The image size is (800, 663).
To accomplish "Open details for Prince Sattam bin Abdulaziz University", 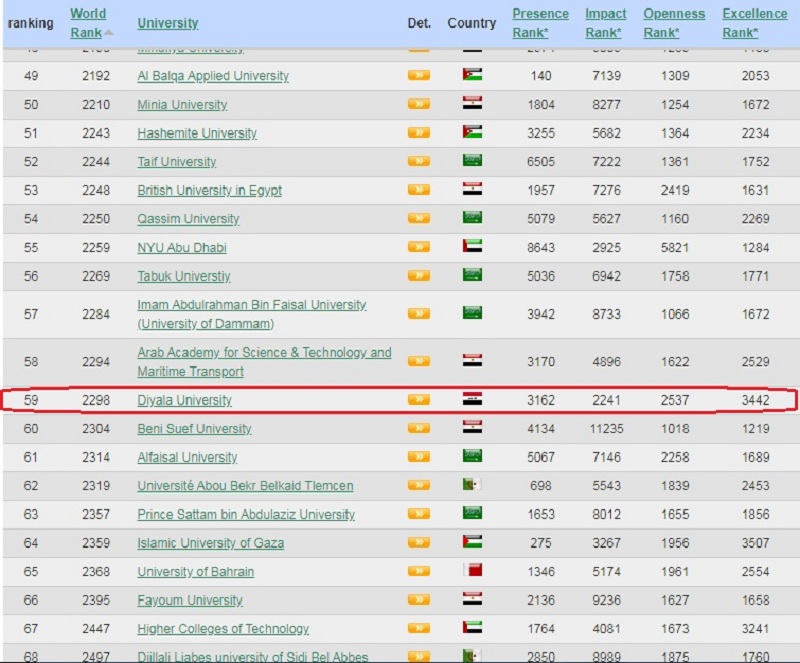I will coord(419,513).
